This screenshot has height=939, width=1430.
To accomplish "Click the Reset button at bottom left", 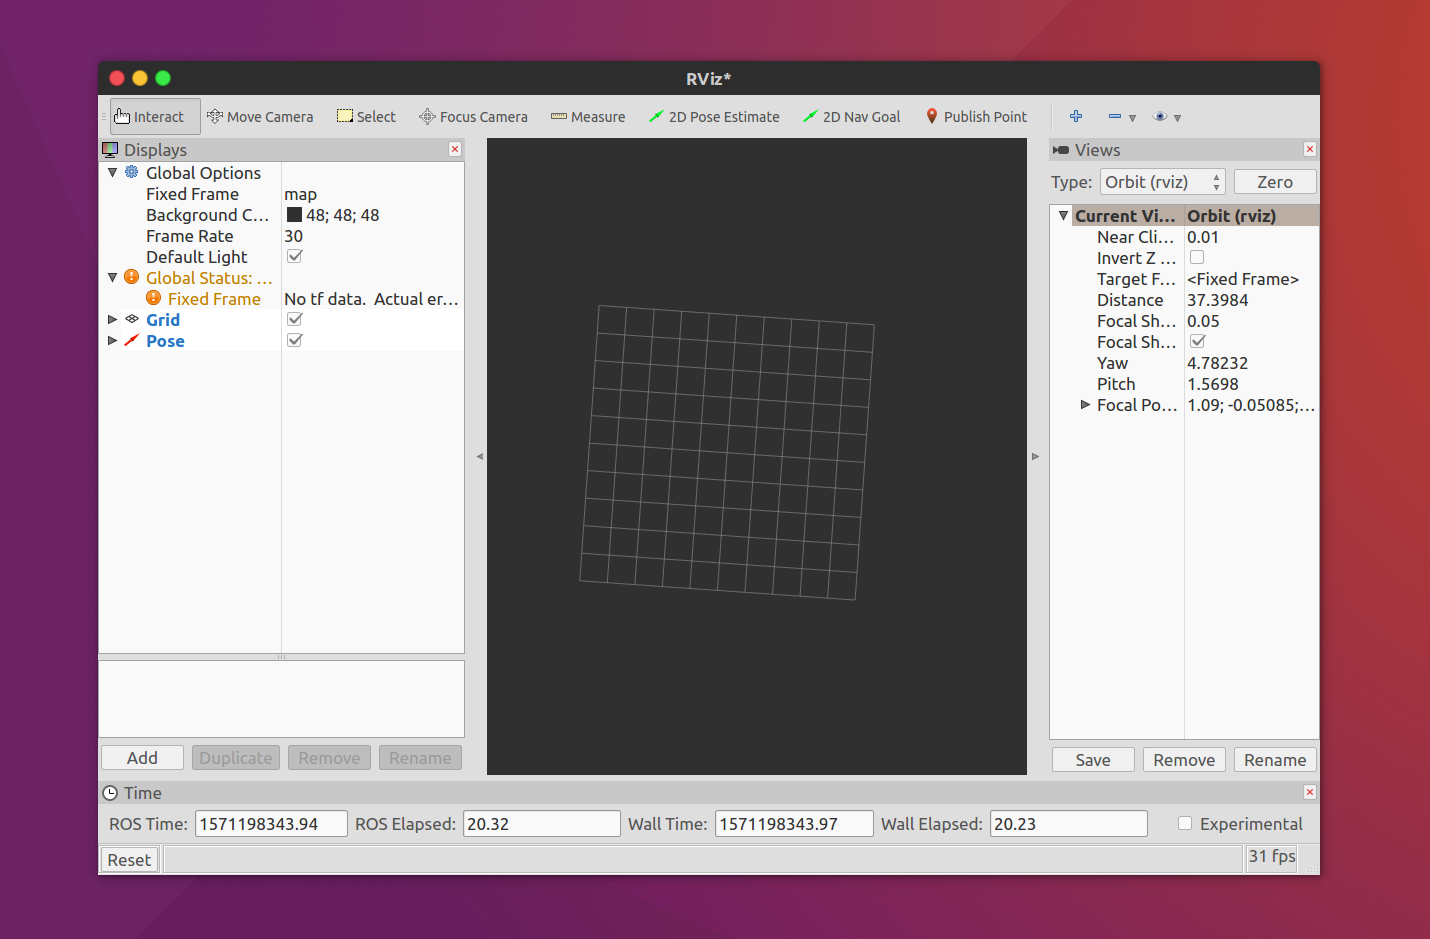I will click(x=128, y=858).
